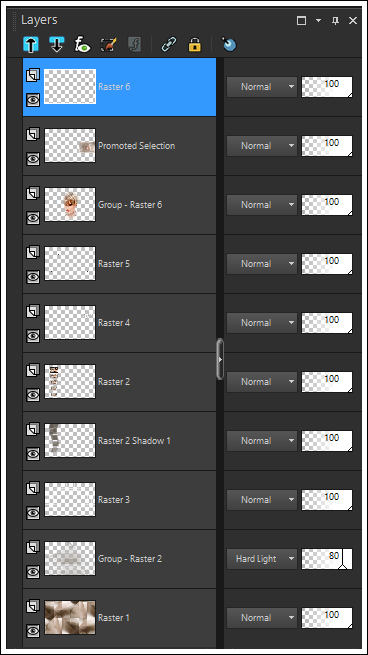This screenshot has height=655, width=368.
Task: Click the link layers chain icon
Action: 169,44
